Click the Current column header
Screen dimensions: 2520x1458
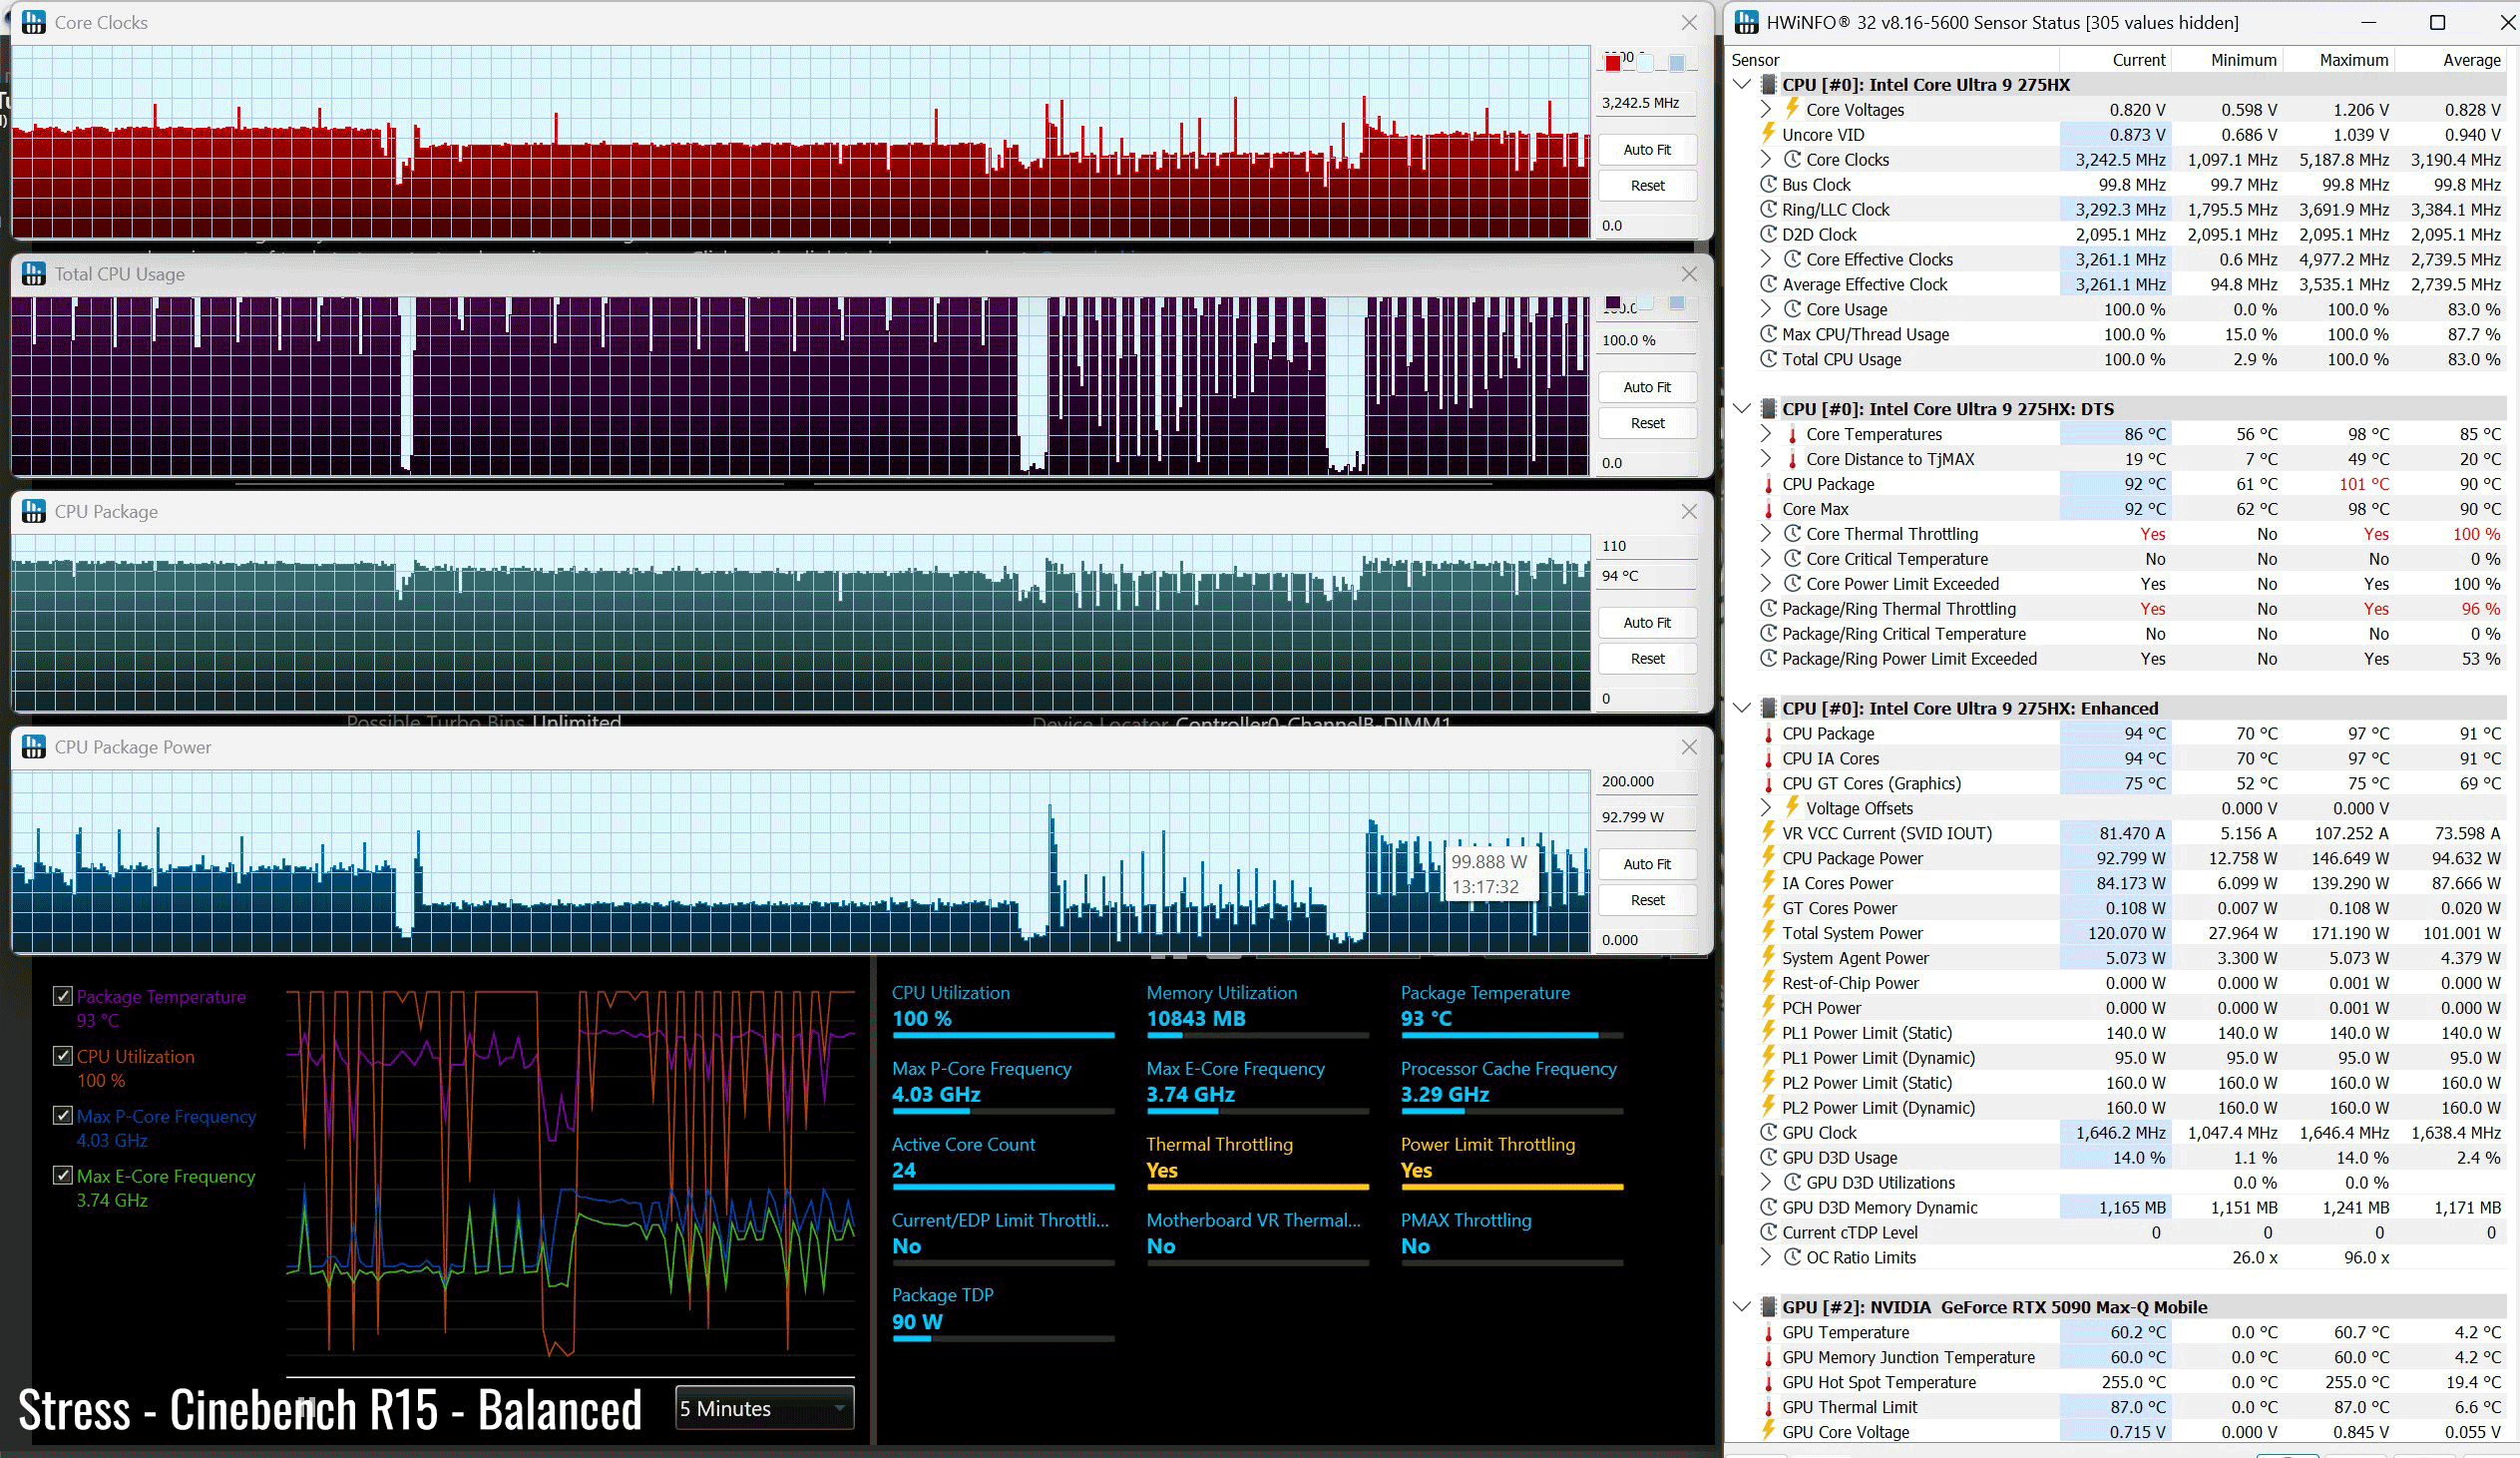tap(2139, 60)
